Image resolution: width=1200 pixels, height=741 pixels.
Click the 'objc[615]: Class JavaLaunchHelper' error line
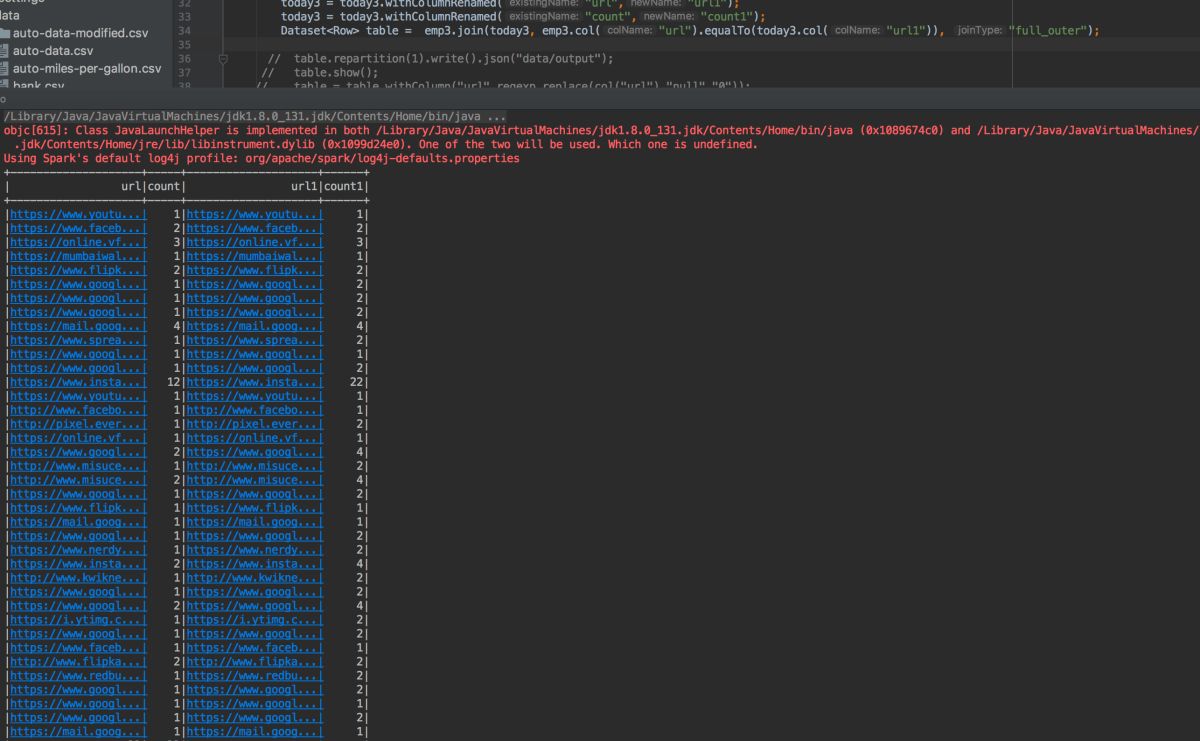tap(600, 131)
